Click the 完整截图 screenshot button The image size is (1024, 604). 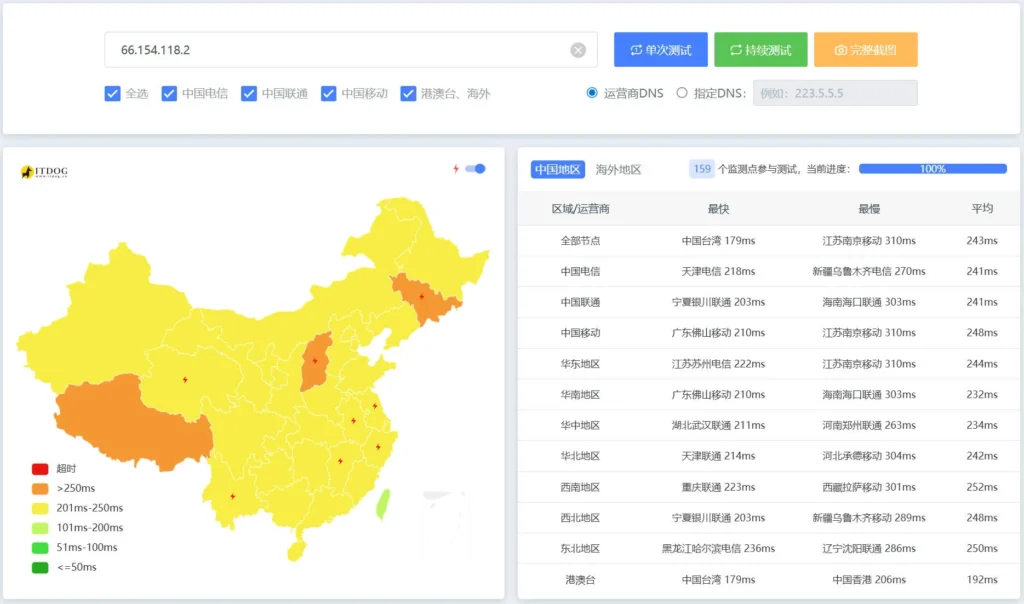click(x=865, y=50)
